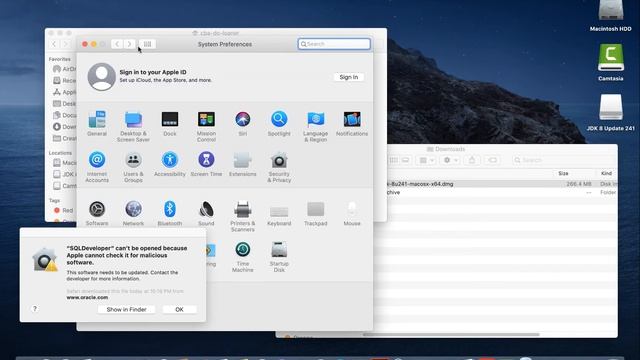Open Desktop & Screen Saver preferences

click(133, 126)
